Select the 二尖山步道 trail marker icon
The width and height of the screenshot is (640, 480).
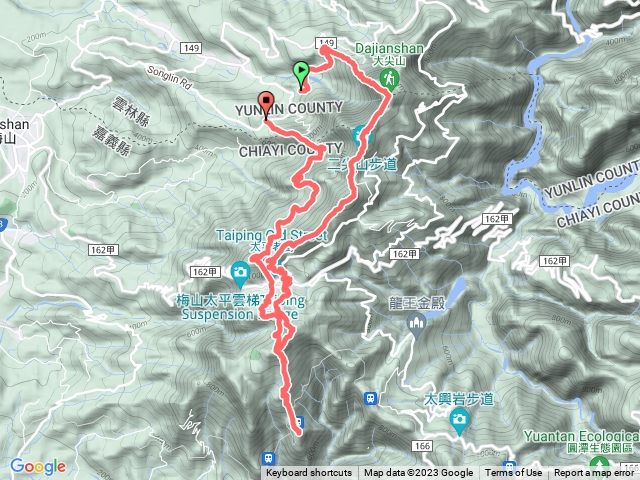(x=361, y=136)
